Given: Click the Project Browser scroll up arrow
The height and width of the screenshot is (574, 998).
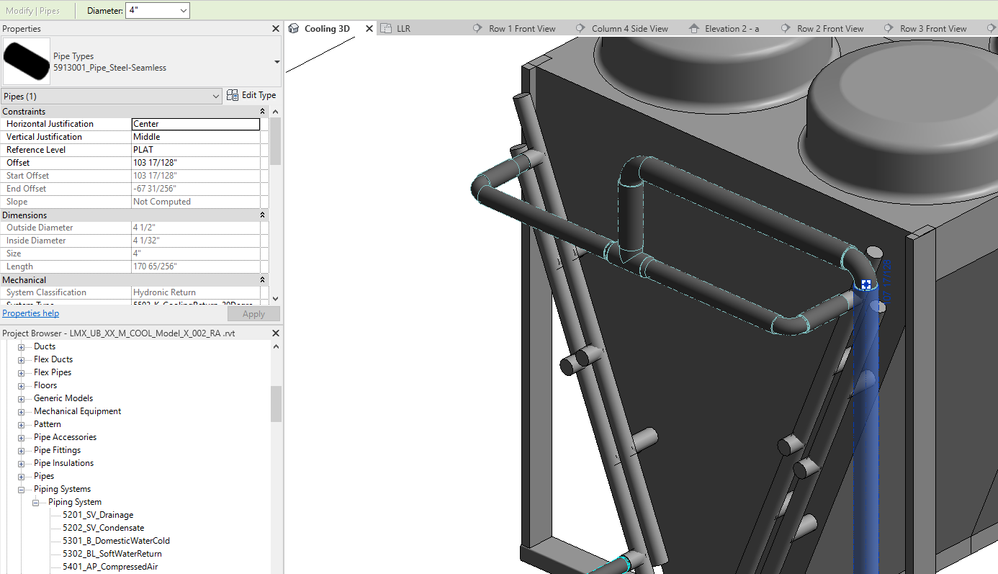Looking at the screenshot, I should (276, 347).
